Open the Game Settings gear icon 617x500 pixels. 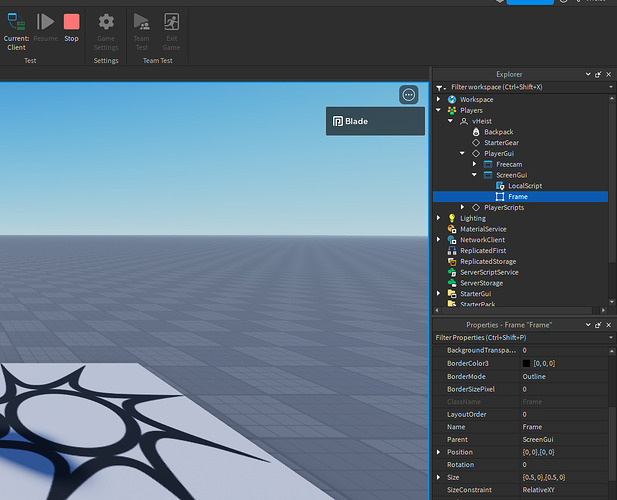(x=106, y=22)
